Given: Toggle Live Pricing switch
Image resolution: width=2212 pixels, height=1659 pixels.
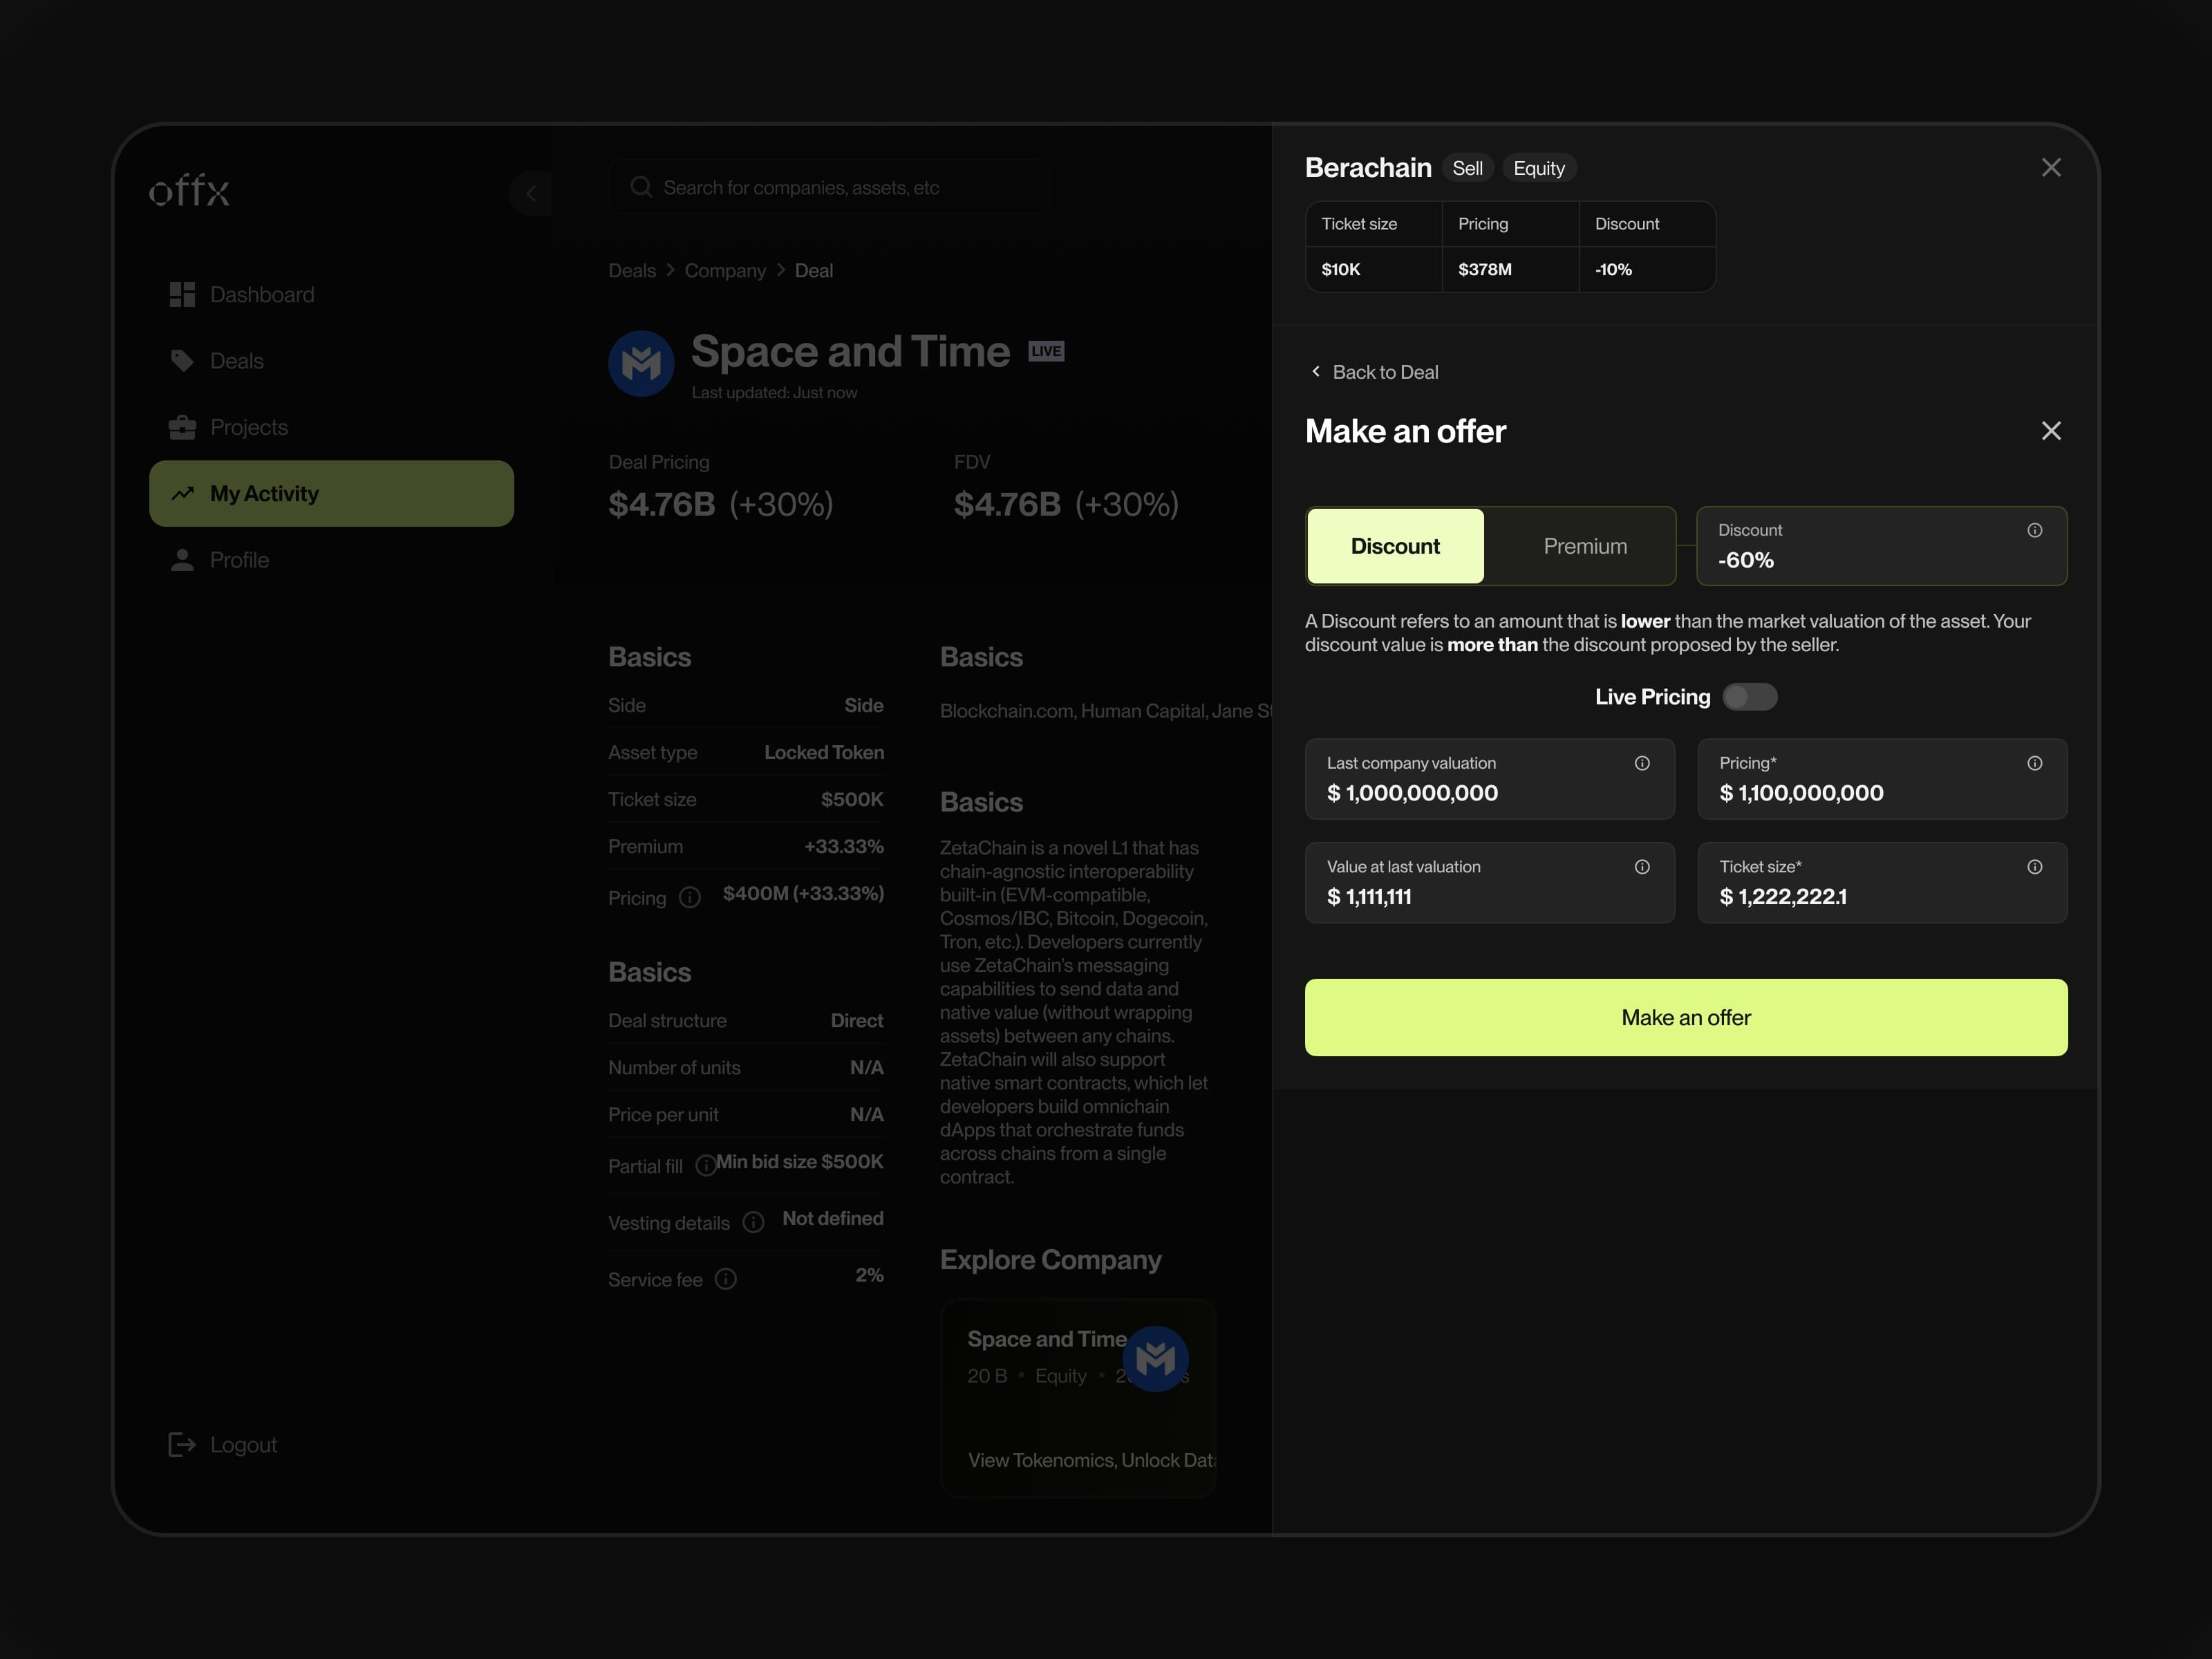Looking at the screenshot, I should pyautogui.click(x=1750, y=697).
